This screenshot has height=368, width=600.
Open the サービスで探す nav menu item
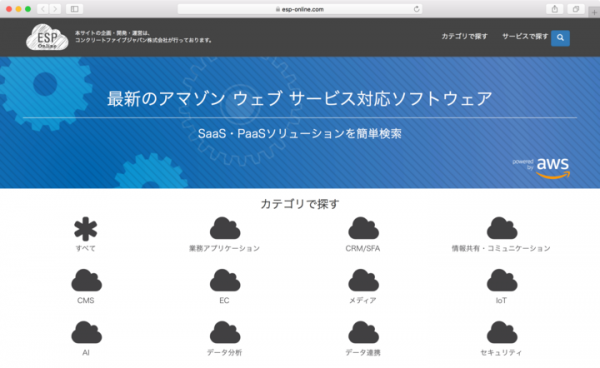point(525,36)
